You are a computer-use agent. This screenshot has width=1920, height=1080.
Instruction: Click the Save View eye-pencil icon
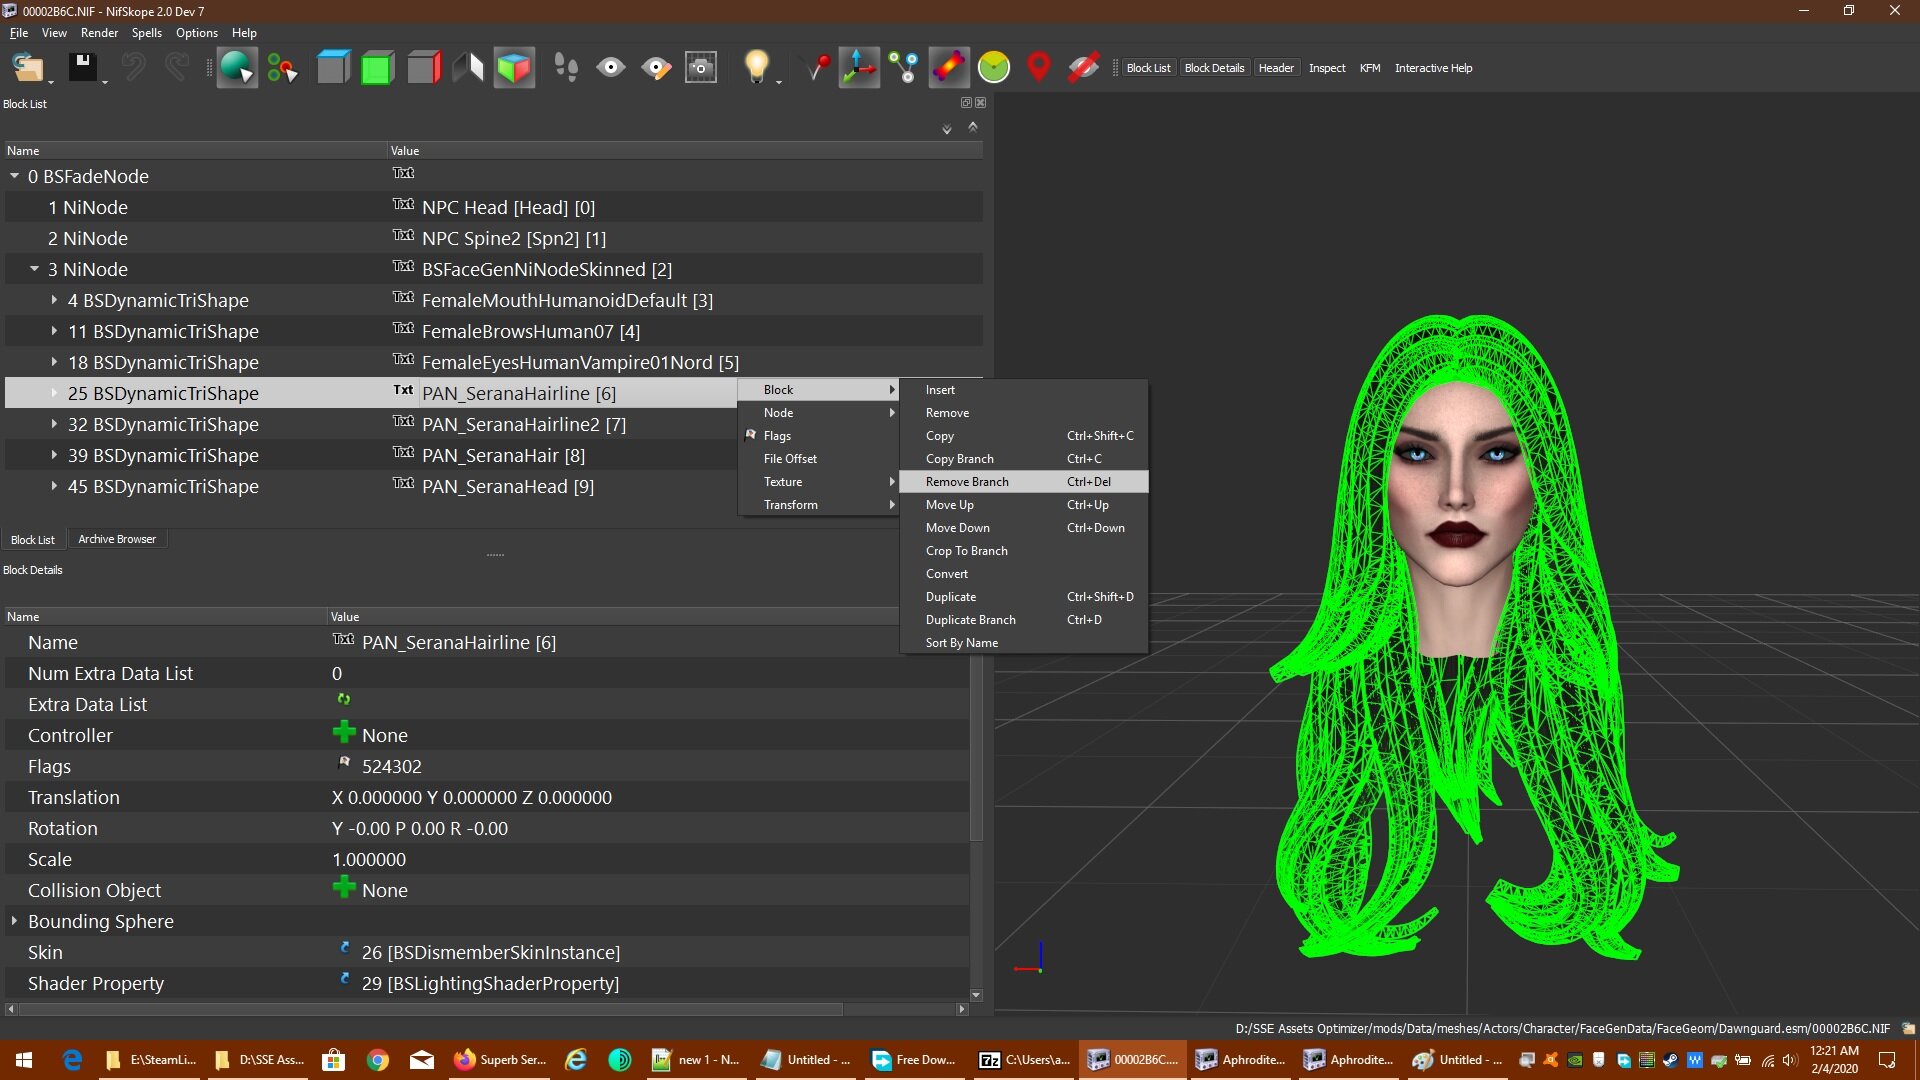click(656, 68)
